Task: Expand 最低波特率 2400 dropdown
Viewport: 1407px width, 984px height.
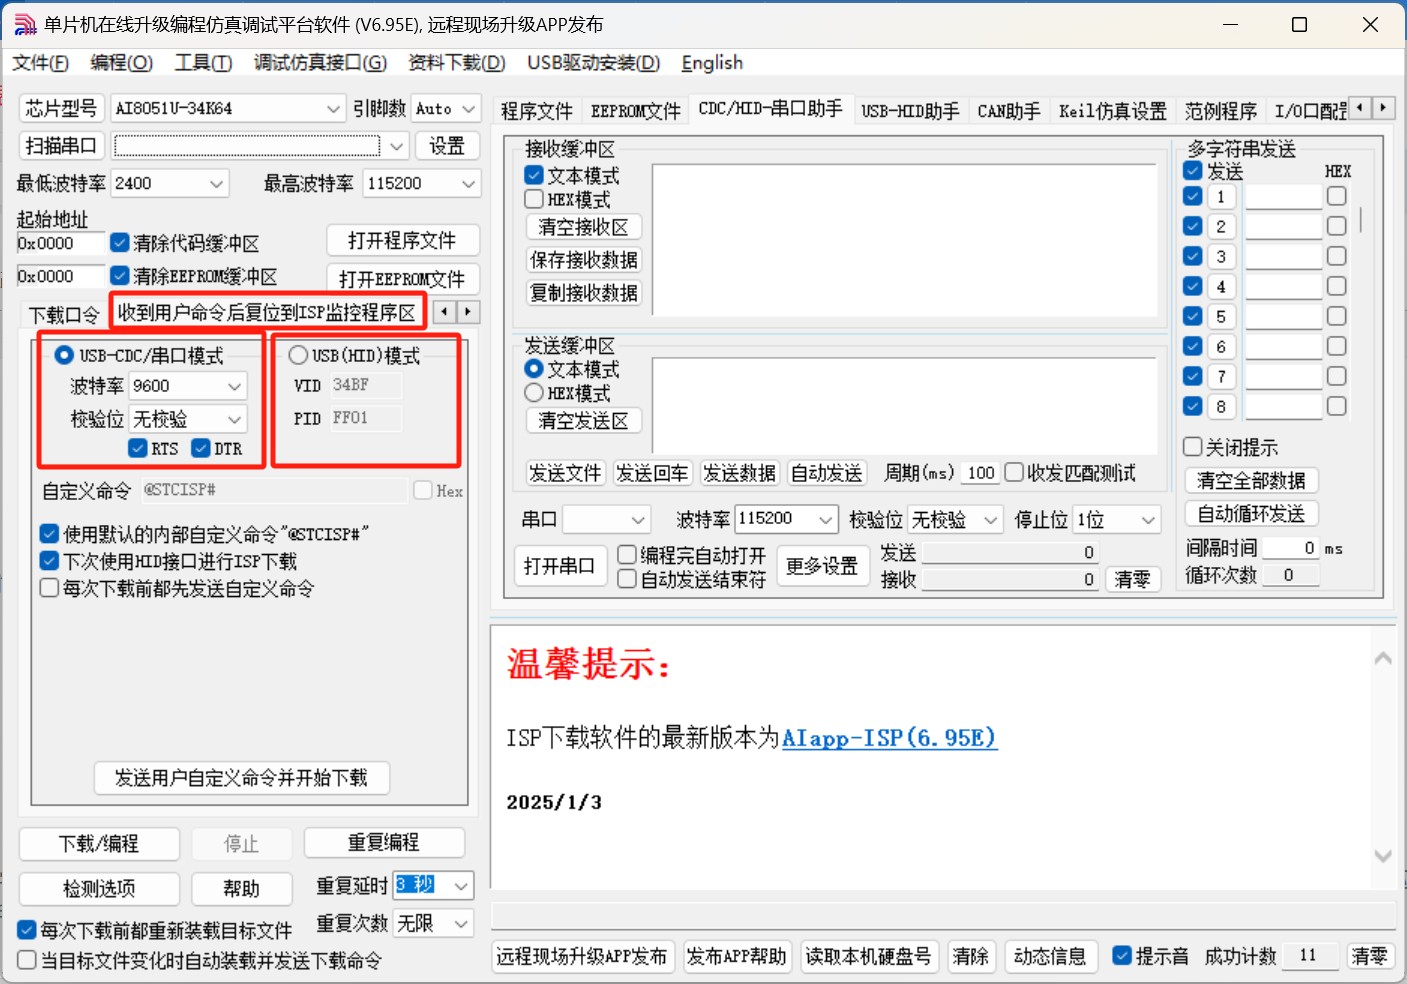Action: click(217, 184)
